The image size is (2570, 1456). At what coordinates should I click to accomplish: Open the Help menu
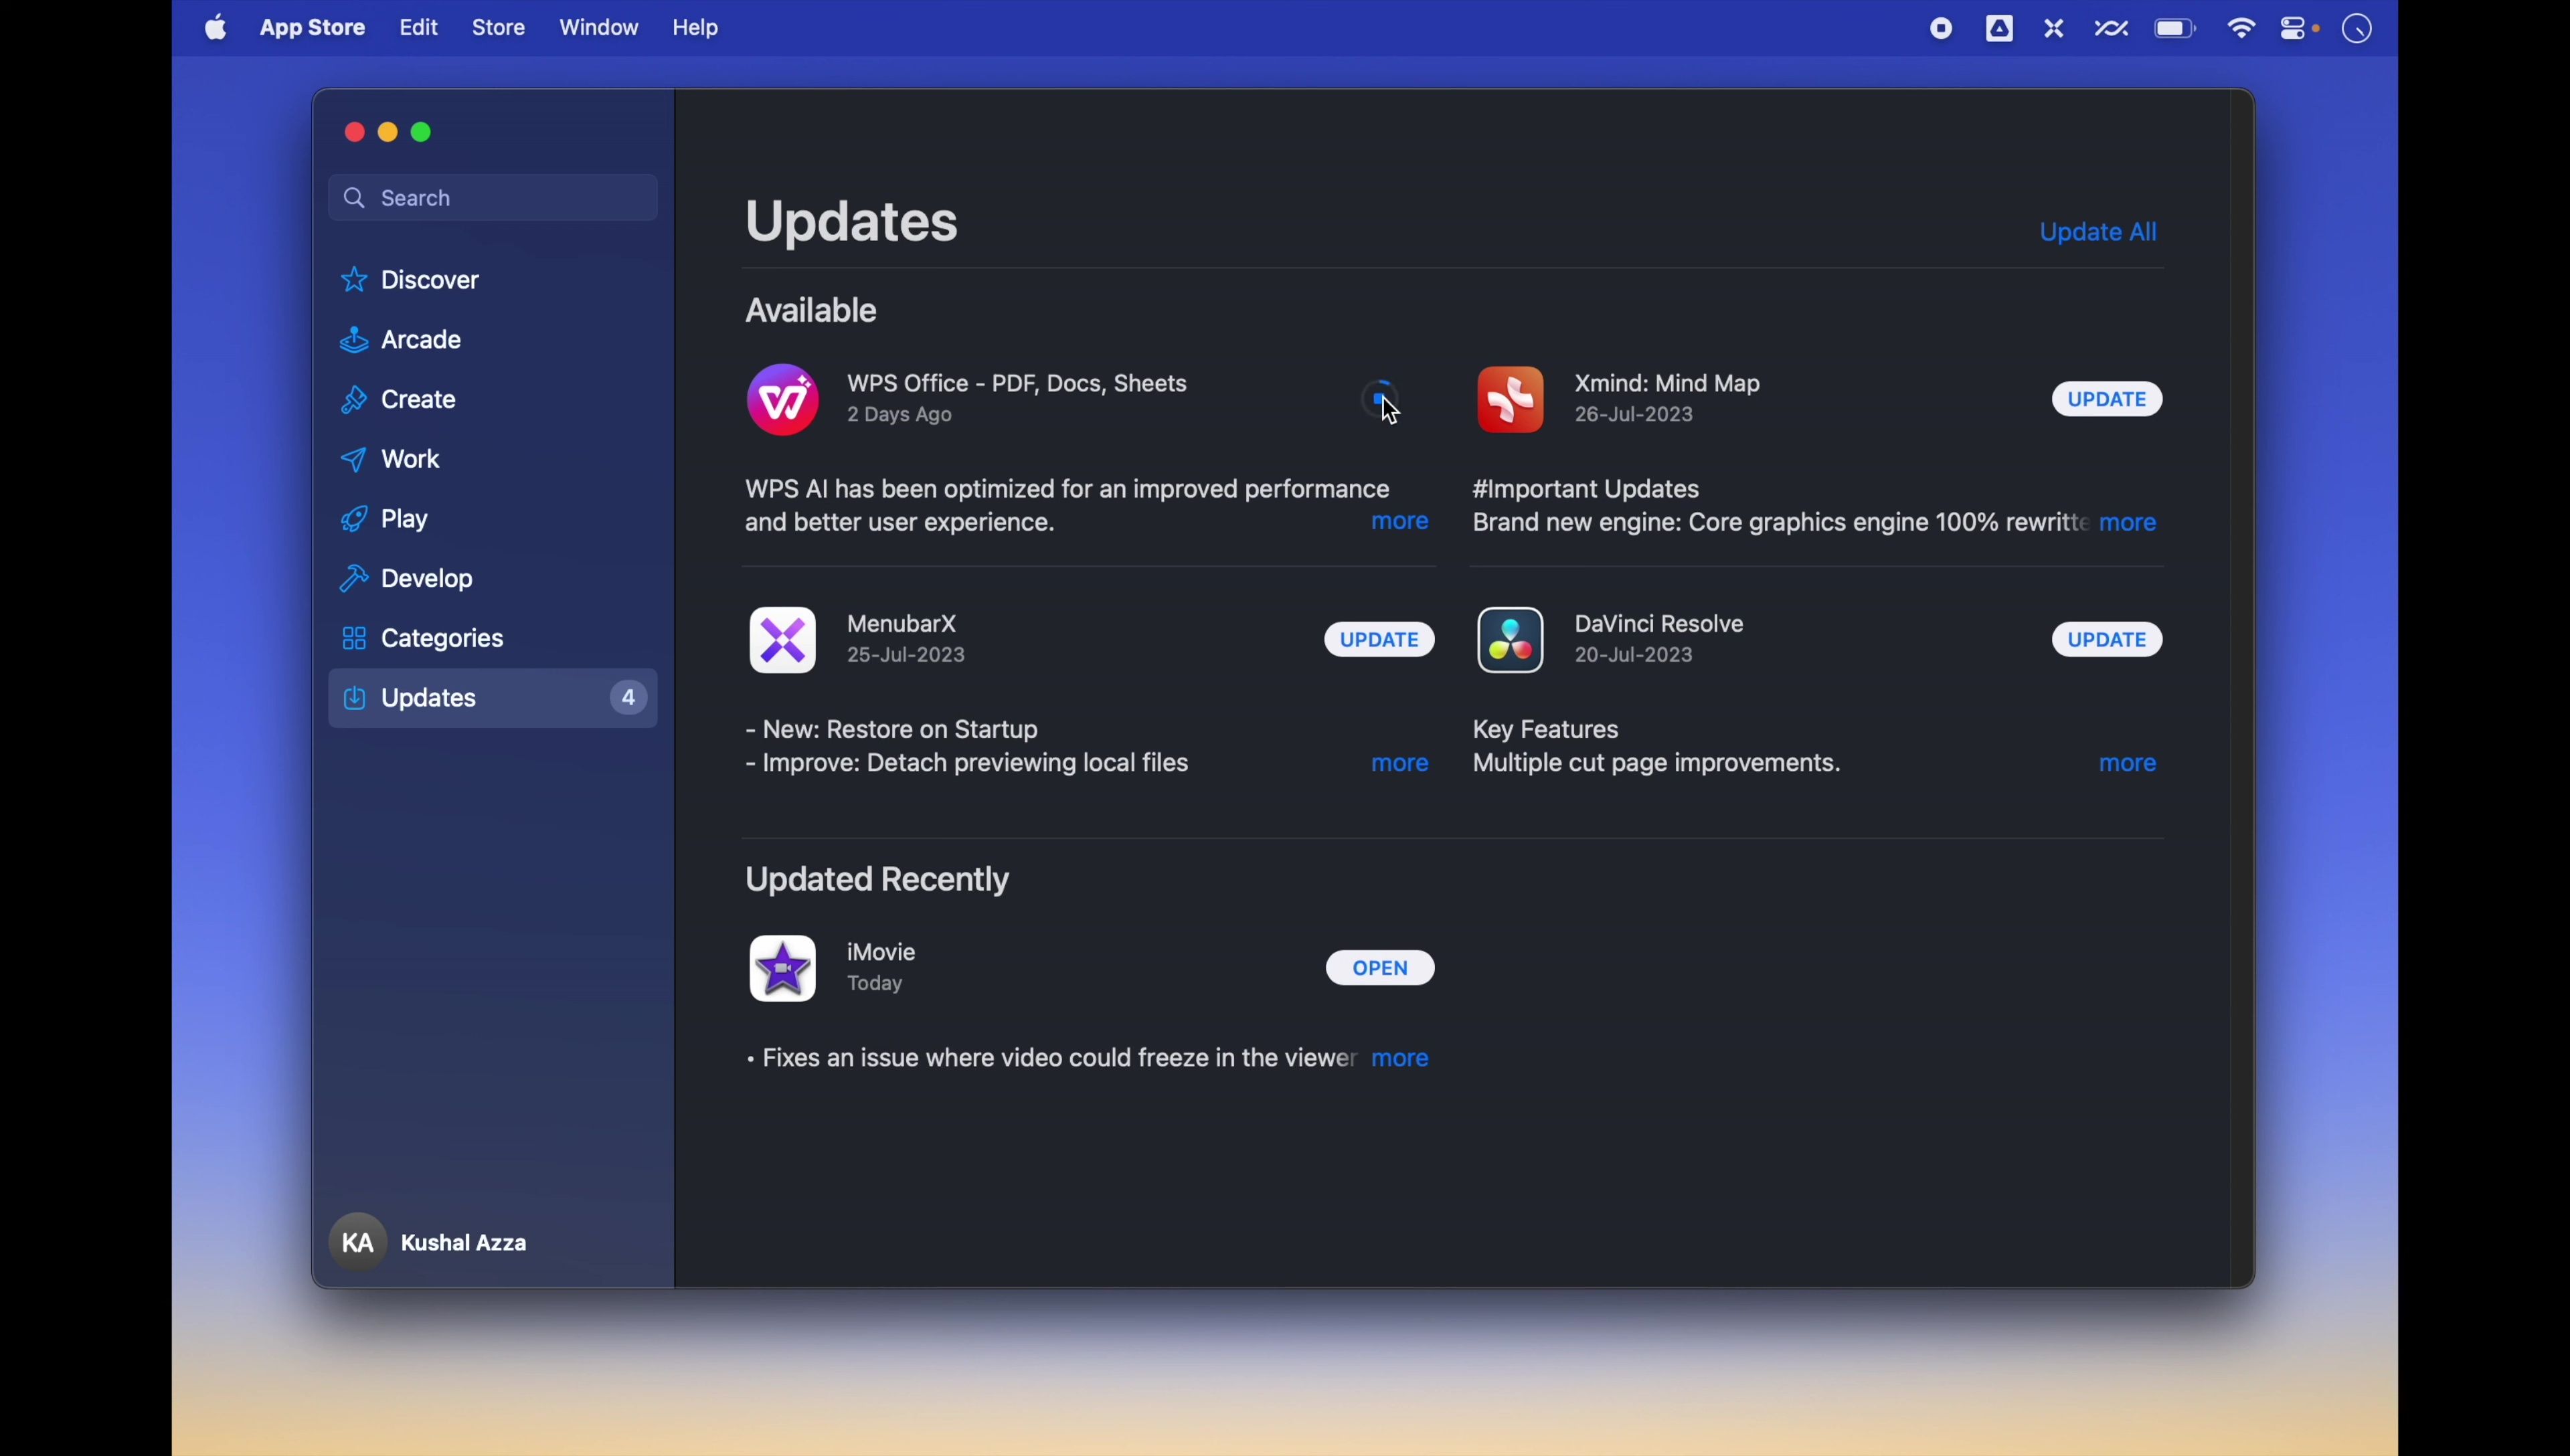[695, 28]
